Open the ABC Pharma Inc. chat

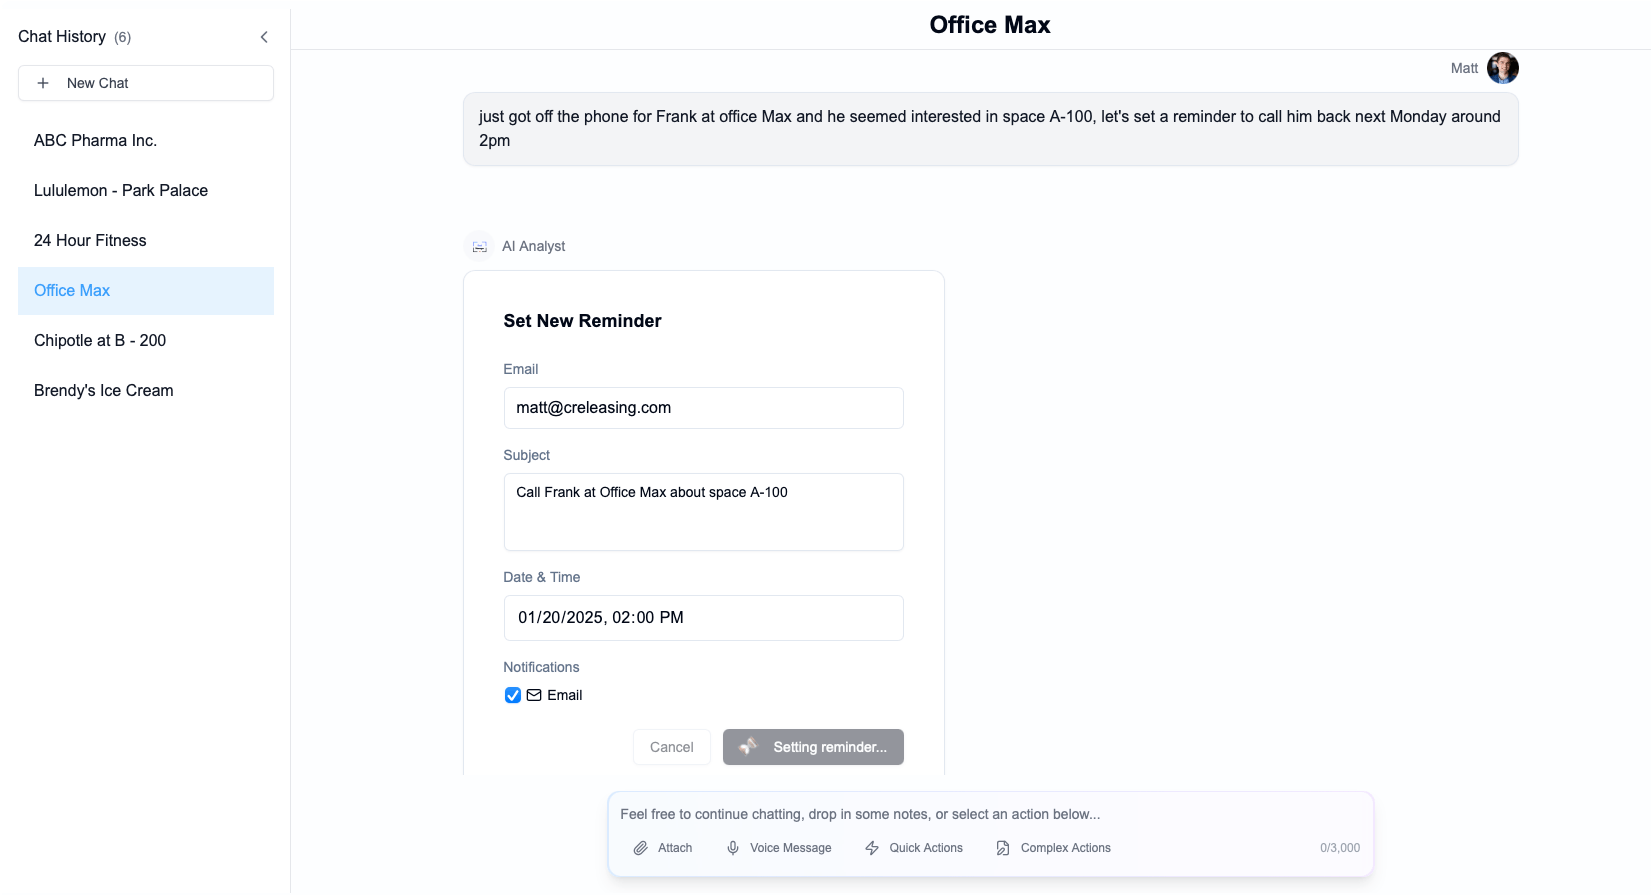146,141
